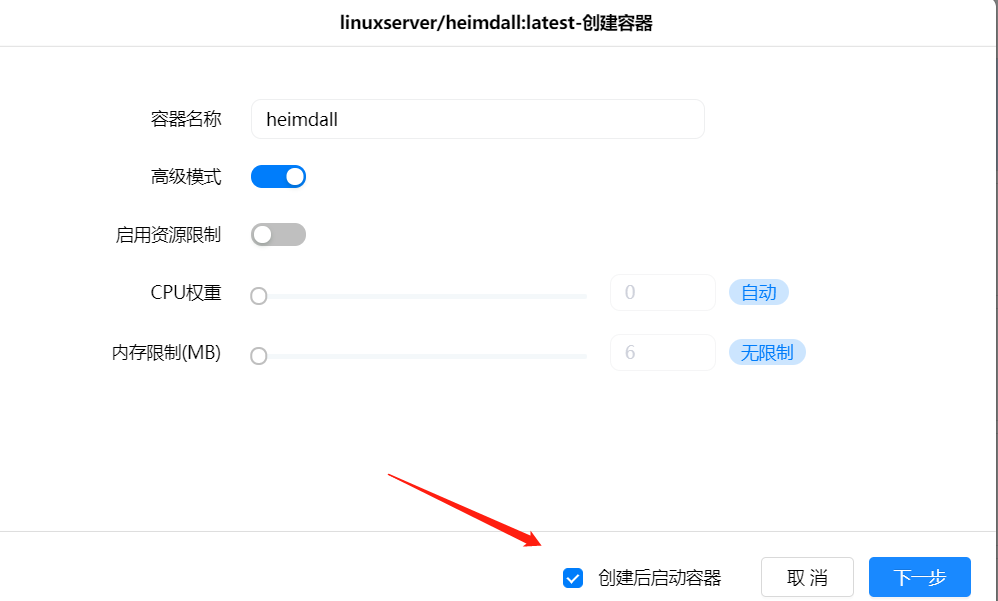Screen dimensions: 998x601
Task: Click the 创建后启动容器 label text
Action: pos(659,577)
